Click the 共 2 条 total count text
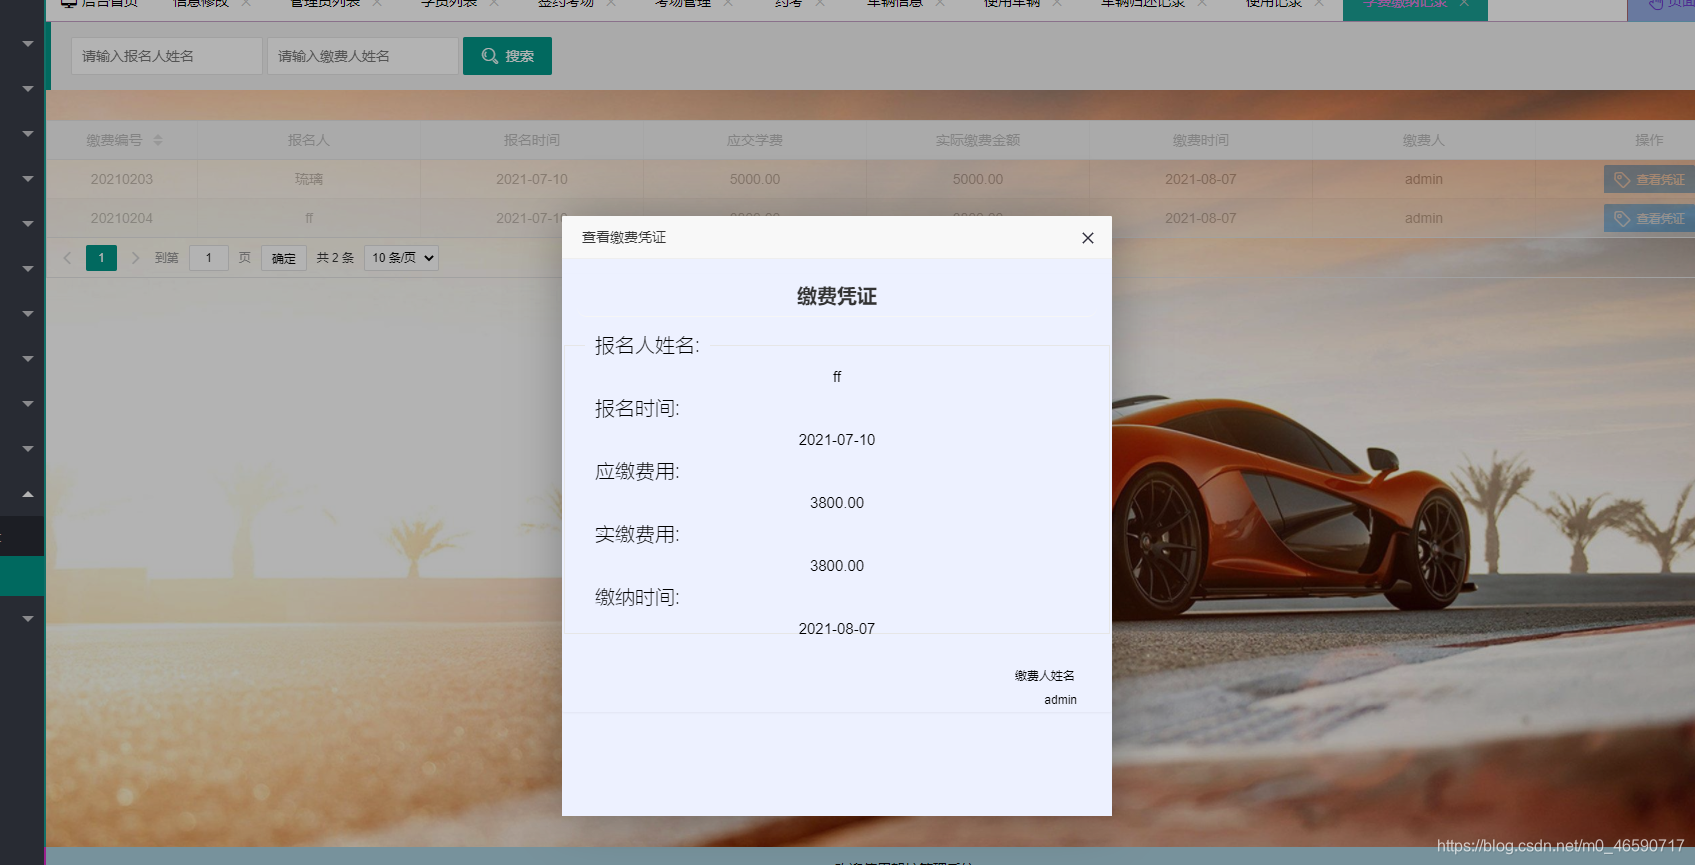1695x865 pixels. tap(335, 258)
